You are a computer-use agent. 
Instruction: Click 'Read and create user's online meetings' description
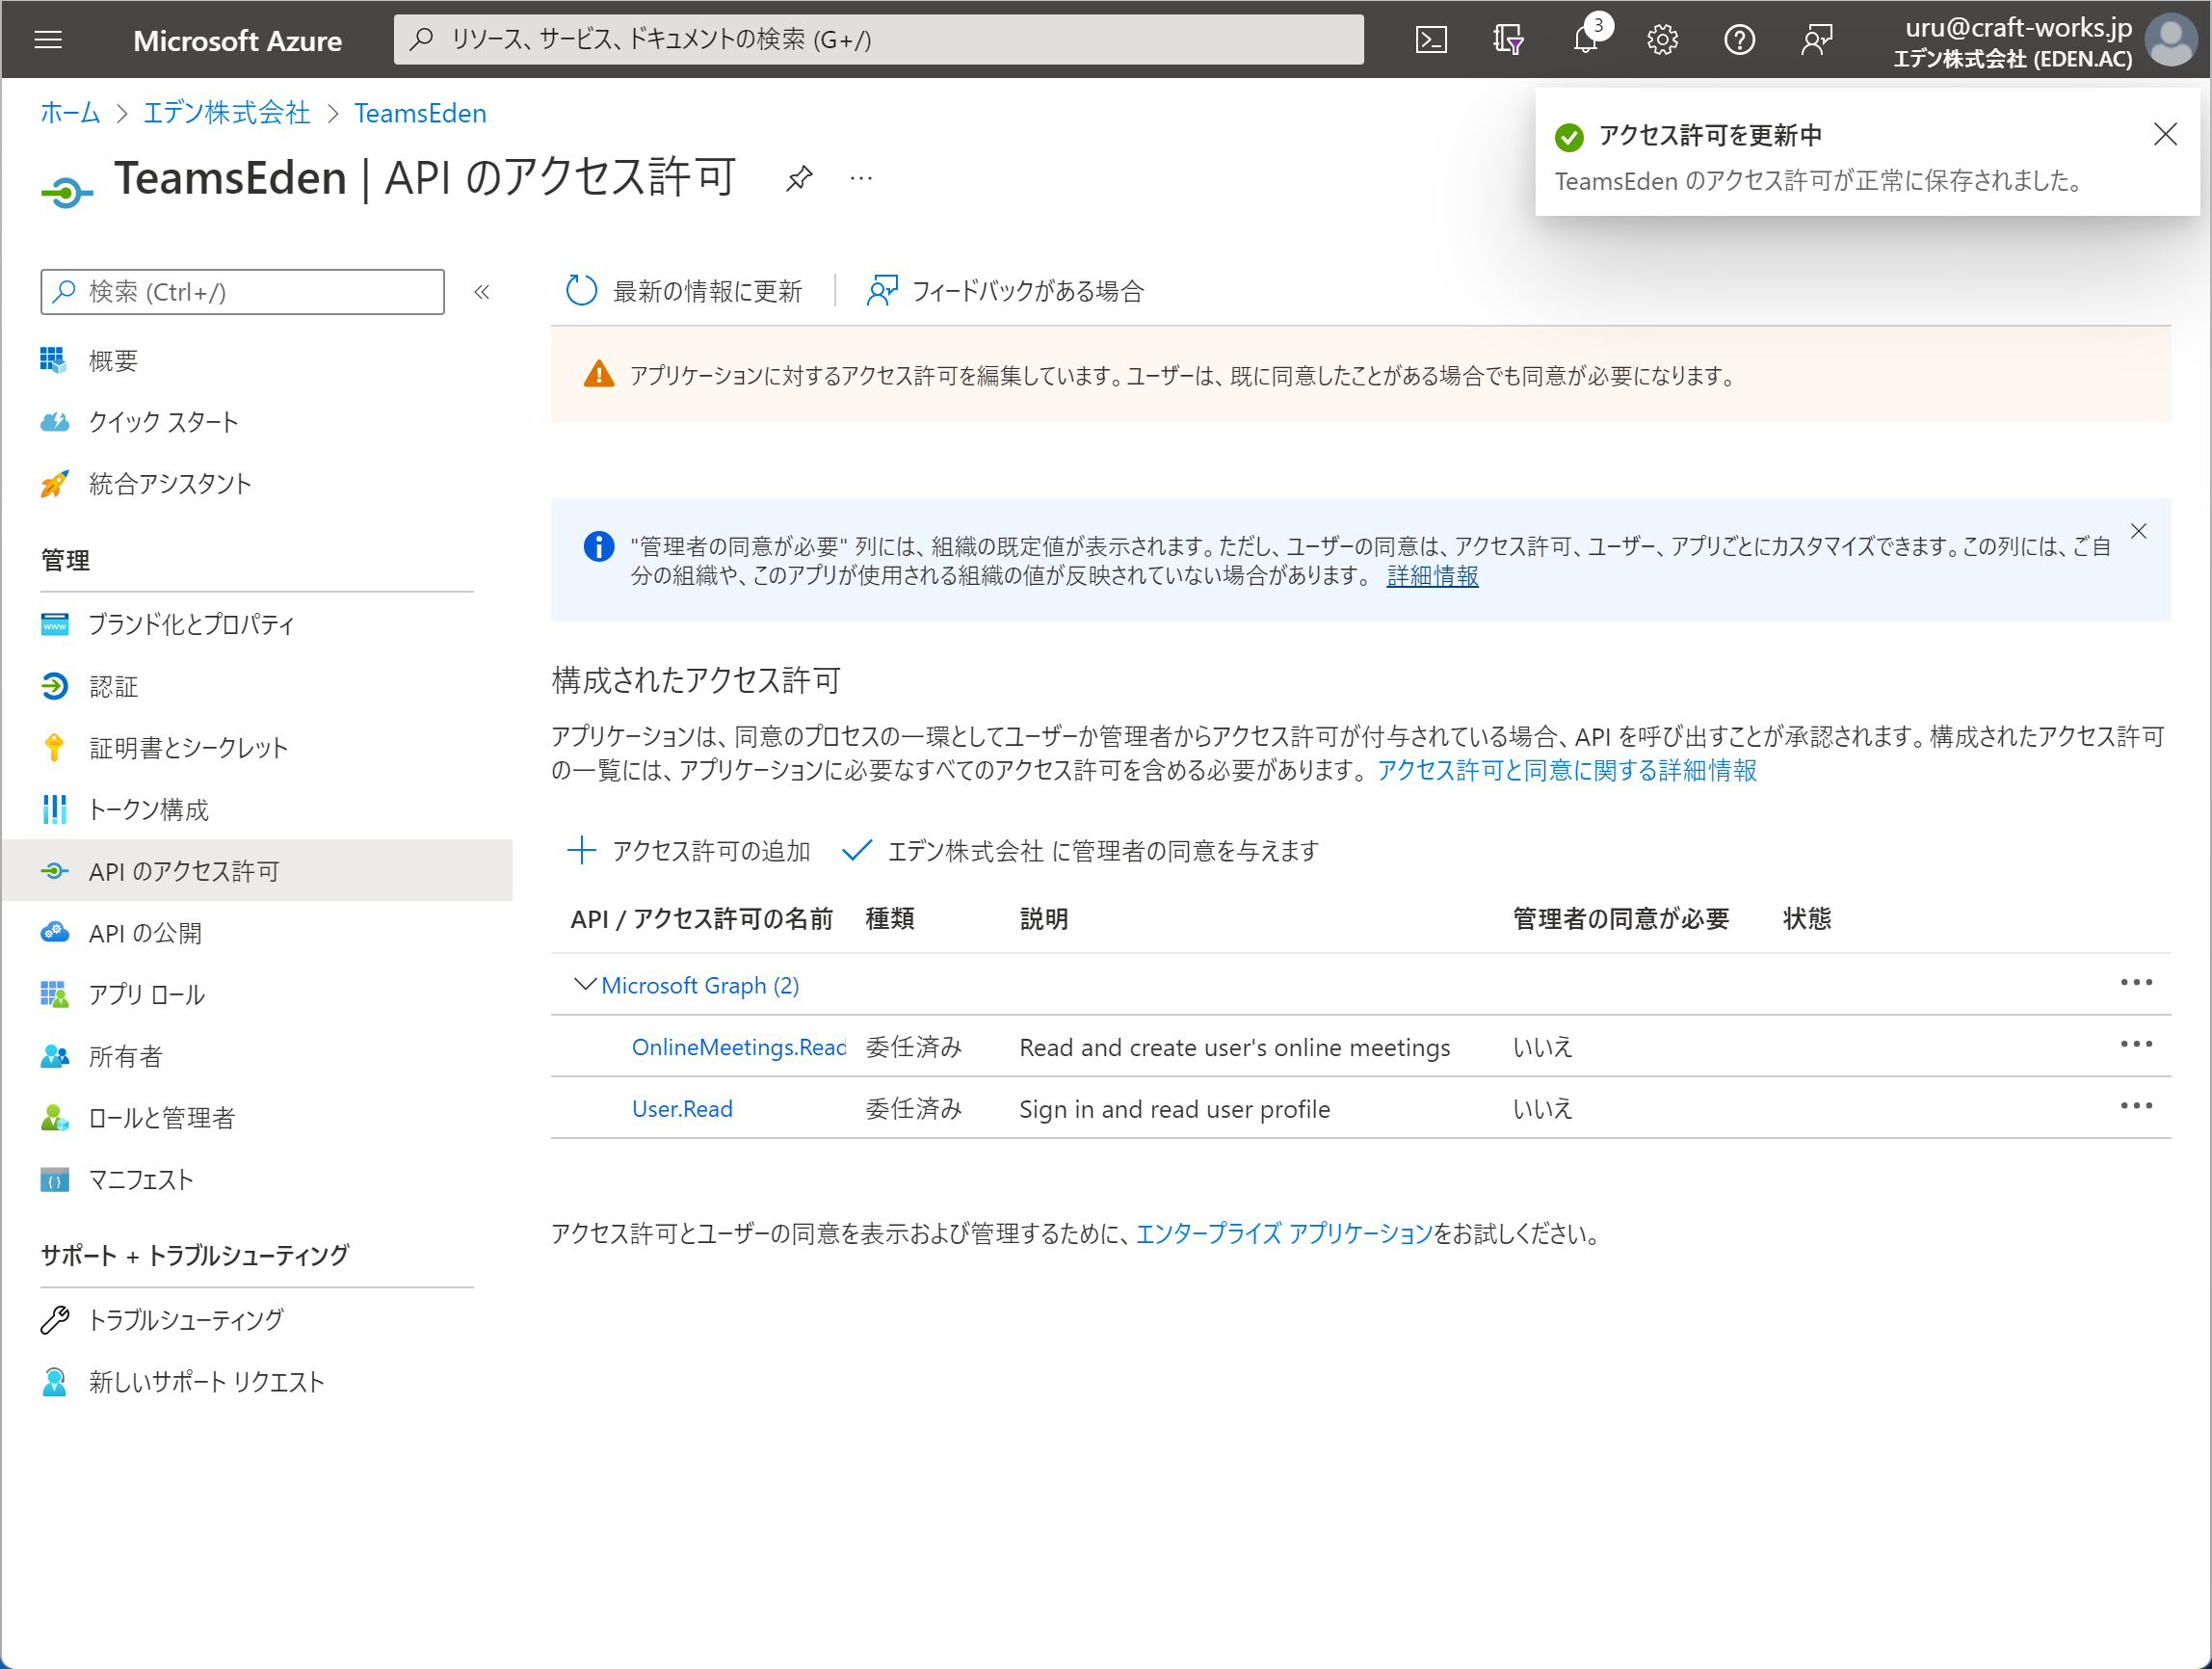pyautogui.click(x=1234, y=1047)
